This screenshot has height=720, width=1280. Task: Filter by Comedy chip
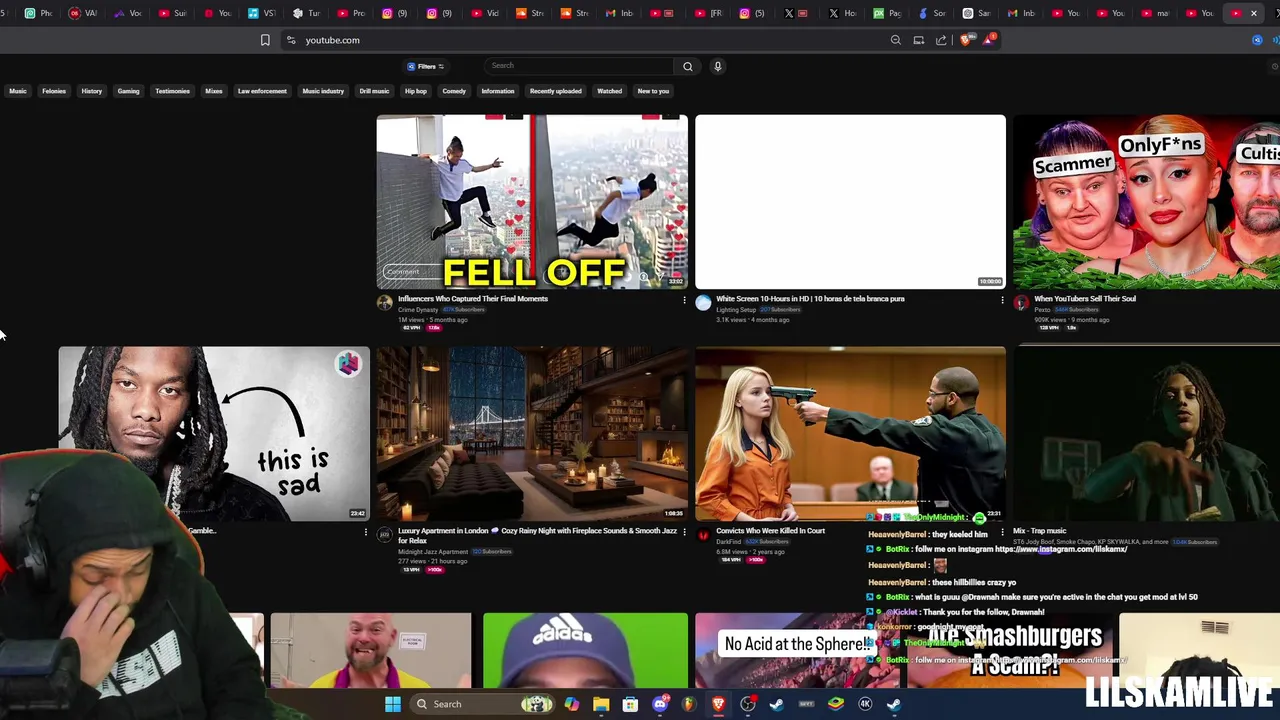(454, 91)
